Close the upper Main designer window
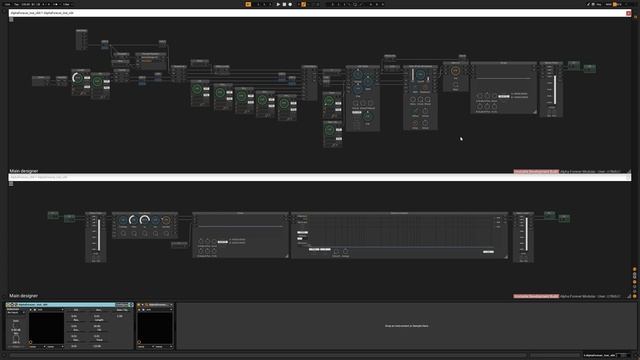The width and height of the screenshot is (640, 360). tap(629, 13)
